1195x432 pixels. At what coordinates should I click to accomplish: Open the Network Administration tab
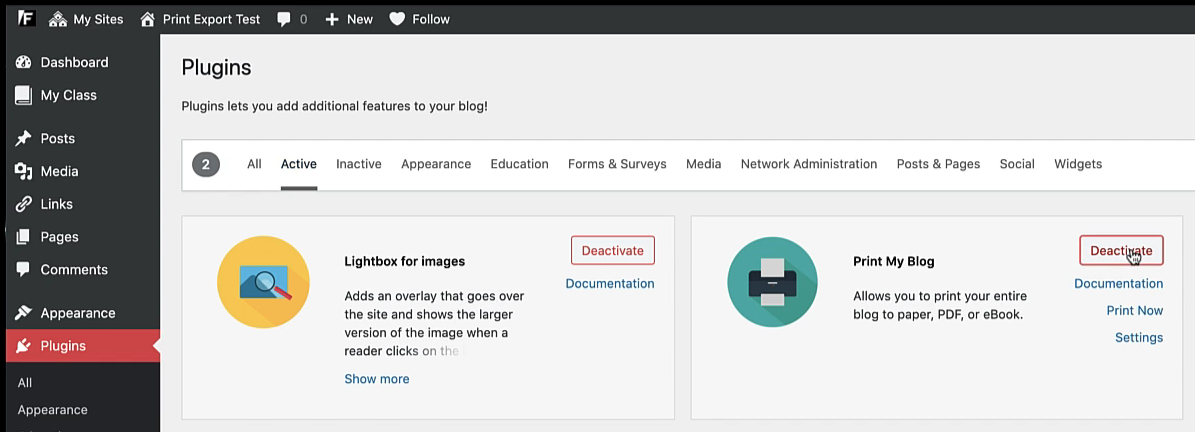[809, 164]
